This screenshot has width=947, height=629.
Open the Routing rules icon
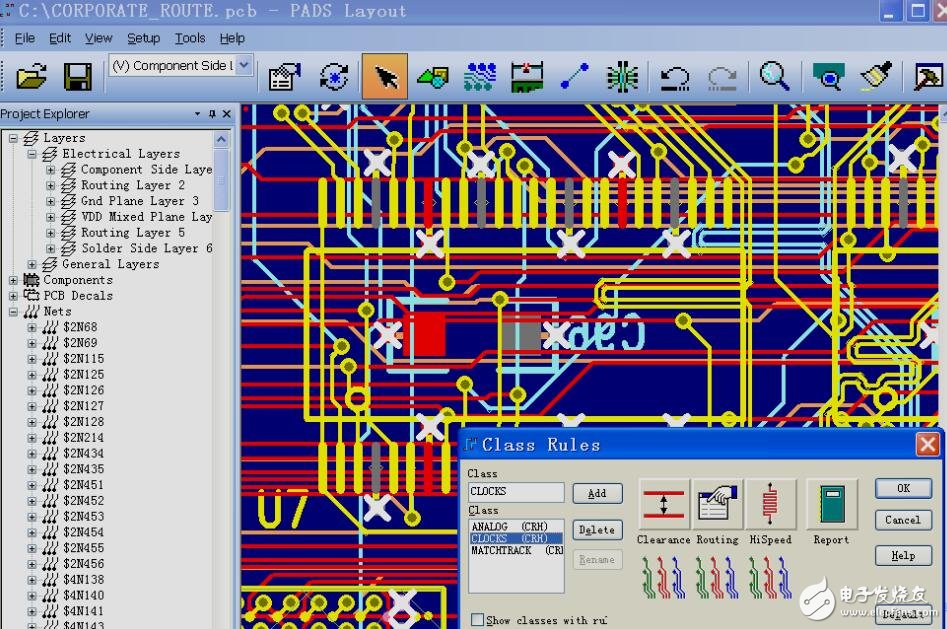(x=717, y=504)
